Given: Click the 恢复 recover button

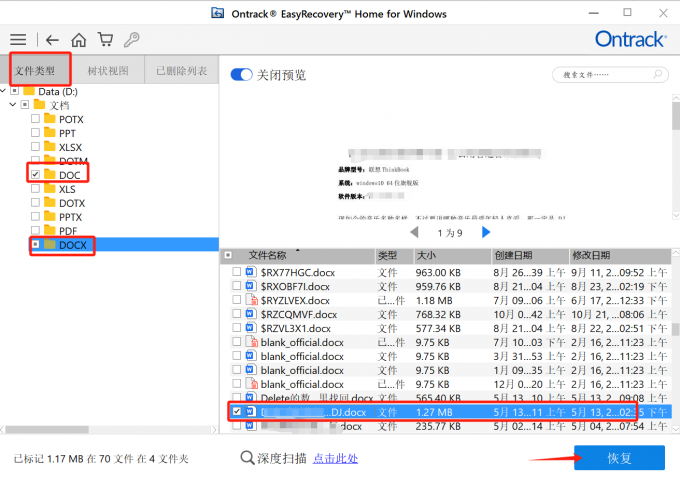Looking at the screenshot, I should pyautogui.click(x=619, y=458).
